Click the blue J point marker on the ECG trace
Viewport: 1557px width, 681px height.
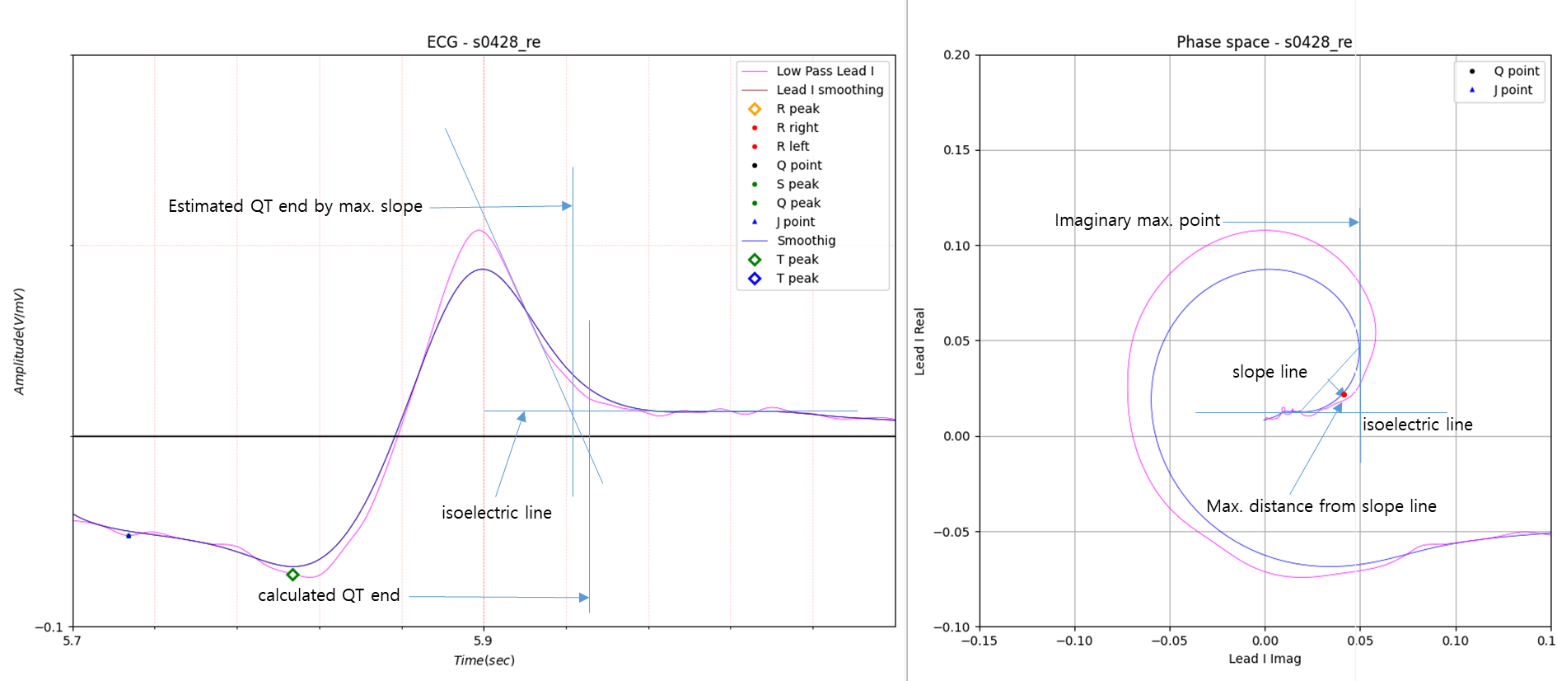point(128,536)
